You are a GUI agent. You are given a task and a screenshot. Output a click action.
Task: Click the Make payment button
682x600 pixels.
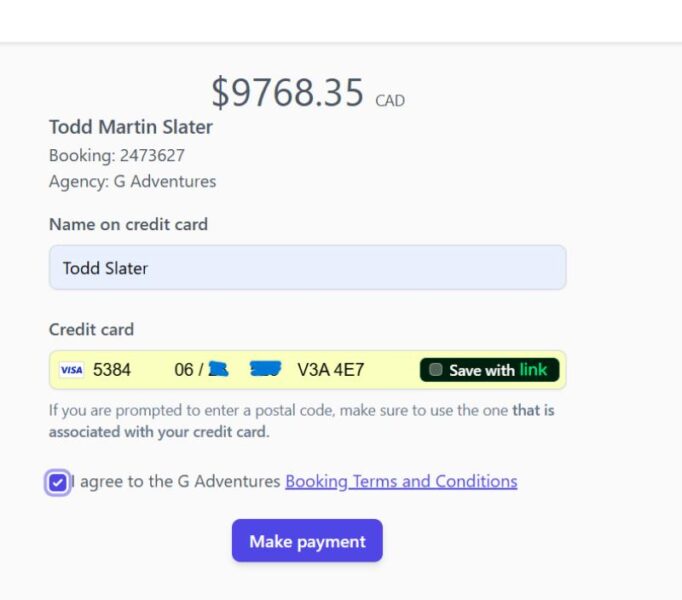tap(307, 541)
